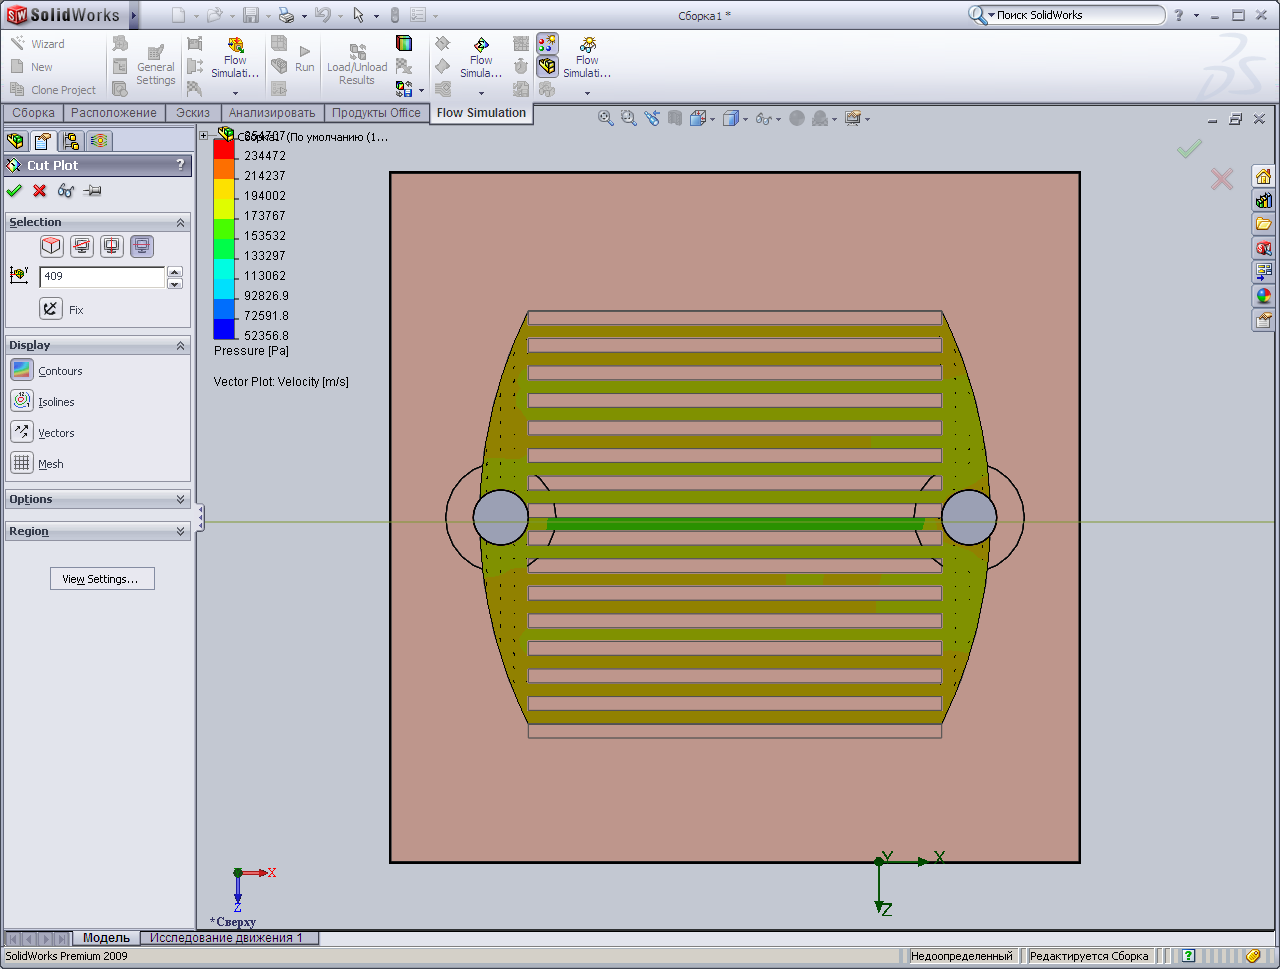1280x969 pixels.
Task: Expand the Options section
Action: [x=181, y=499]
